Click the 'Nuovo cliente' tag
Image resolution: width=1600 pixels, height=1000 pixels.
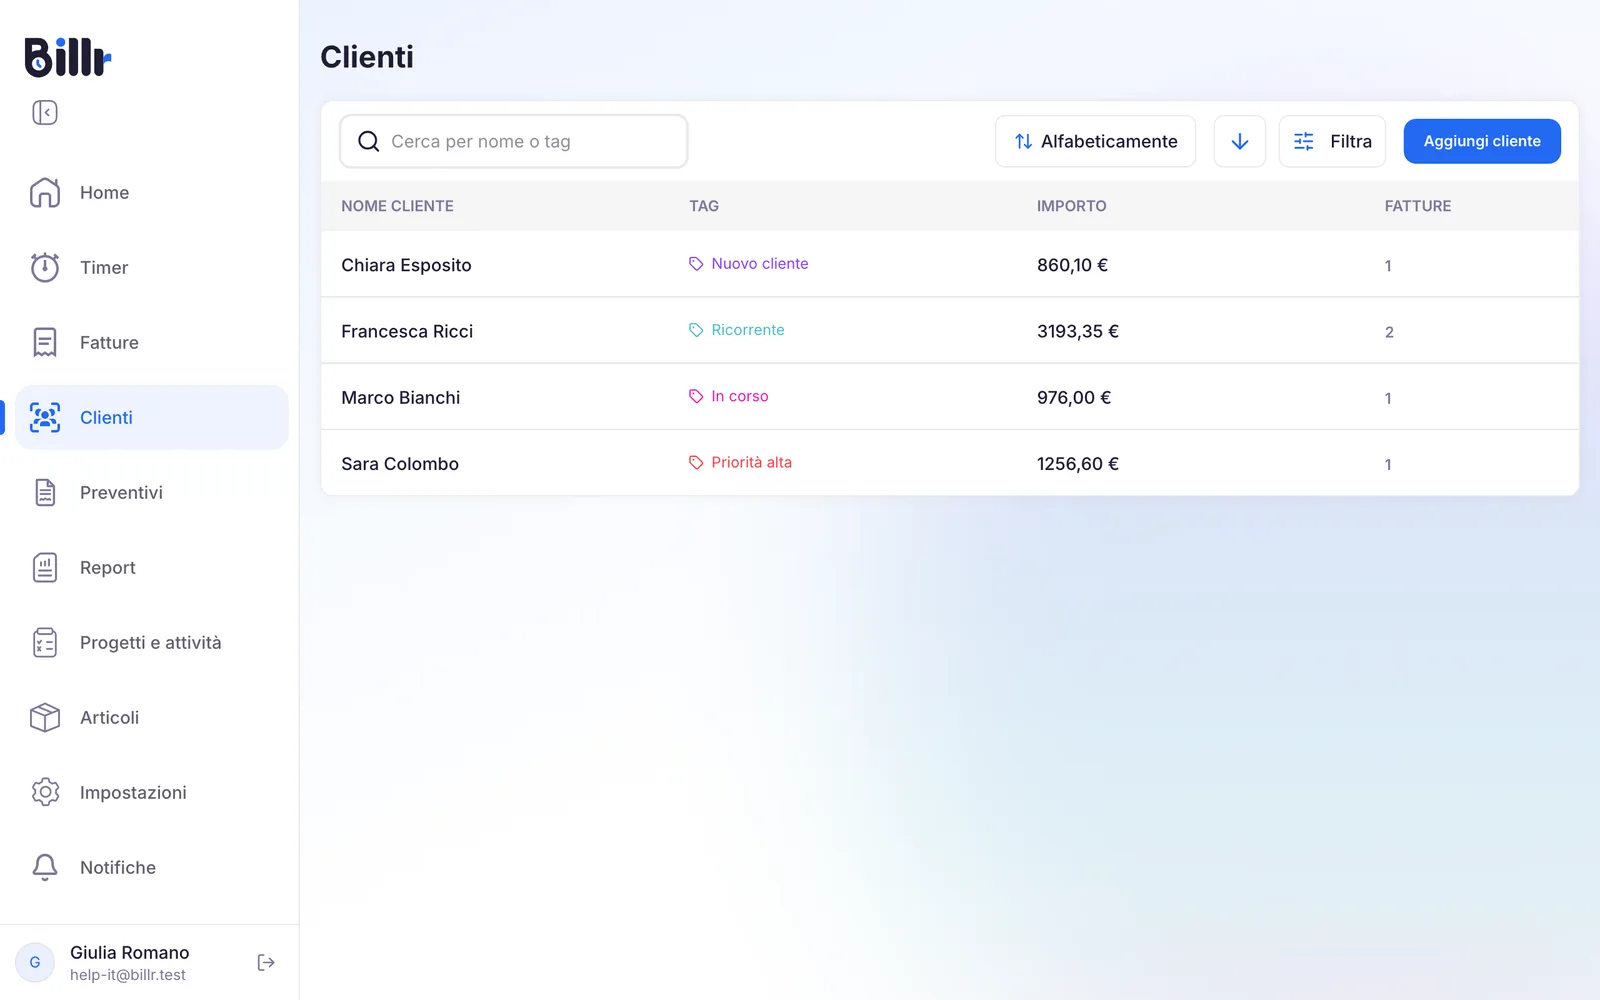click(x=749, y=264)
